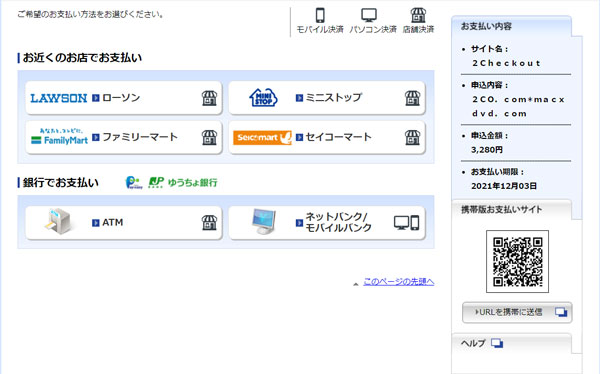This screenshot has width=600, height=374.
Task: Click popup window icon on URL send button
Action: coord(561,312)
